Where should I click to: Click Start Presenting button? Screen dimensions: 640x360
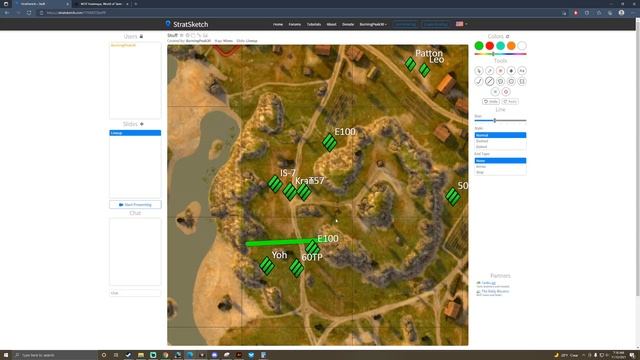coord(135,204)
